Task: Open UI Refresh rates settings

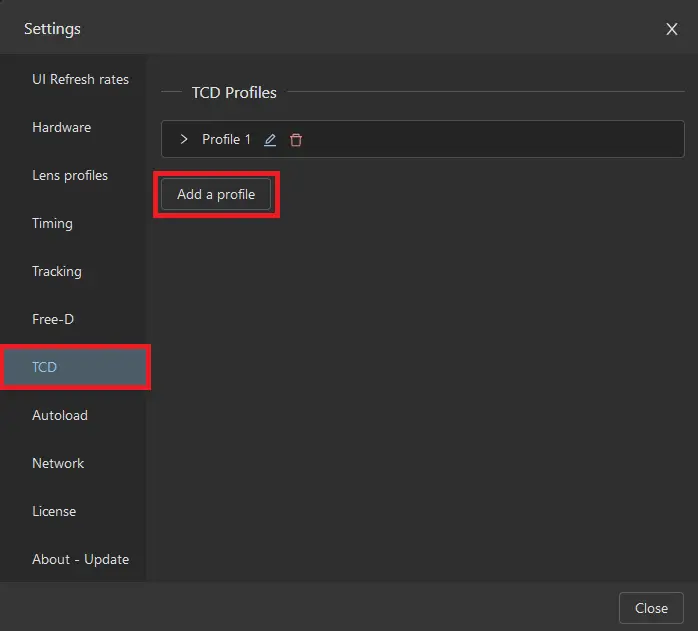Action: point(80,79)
